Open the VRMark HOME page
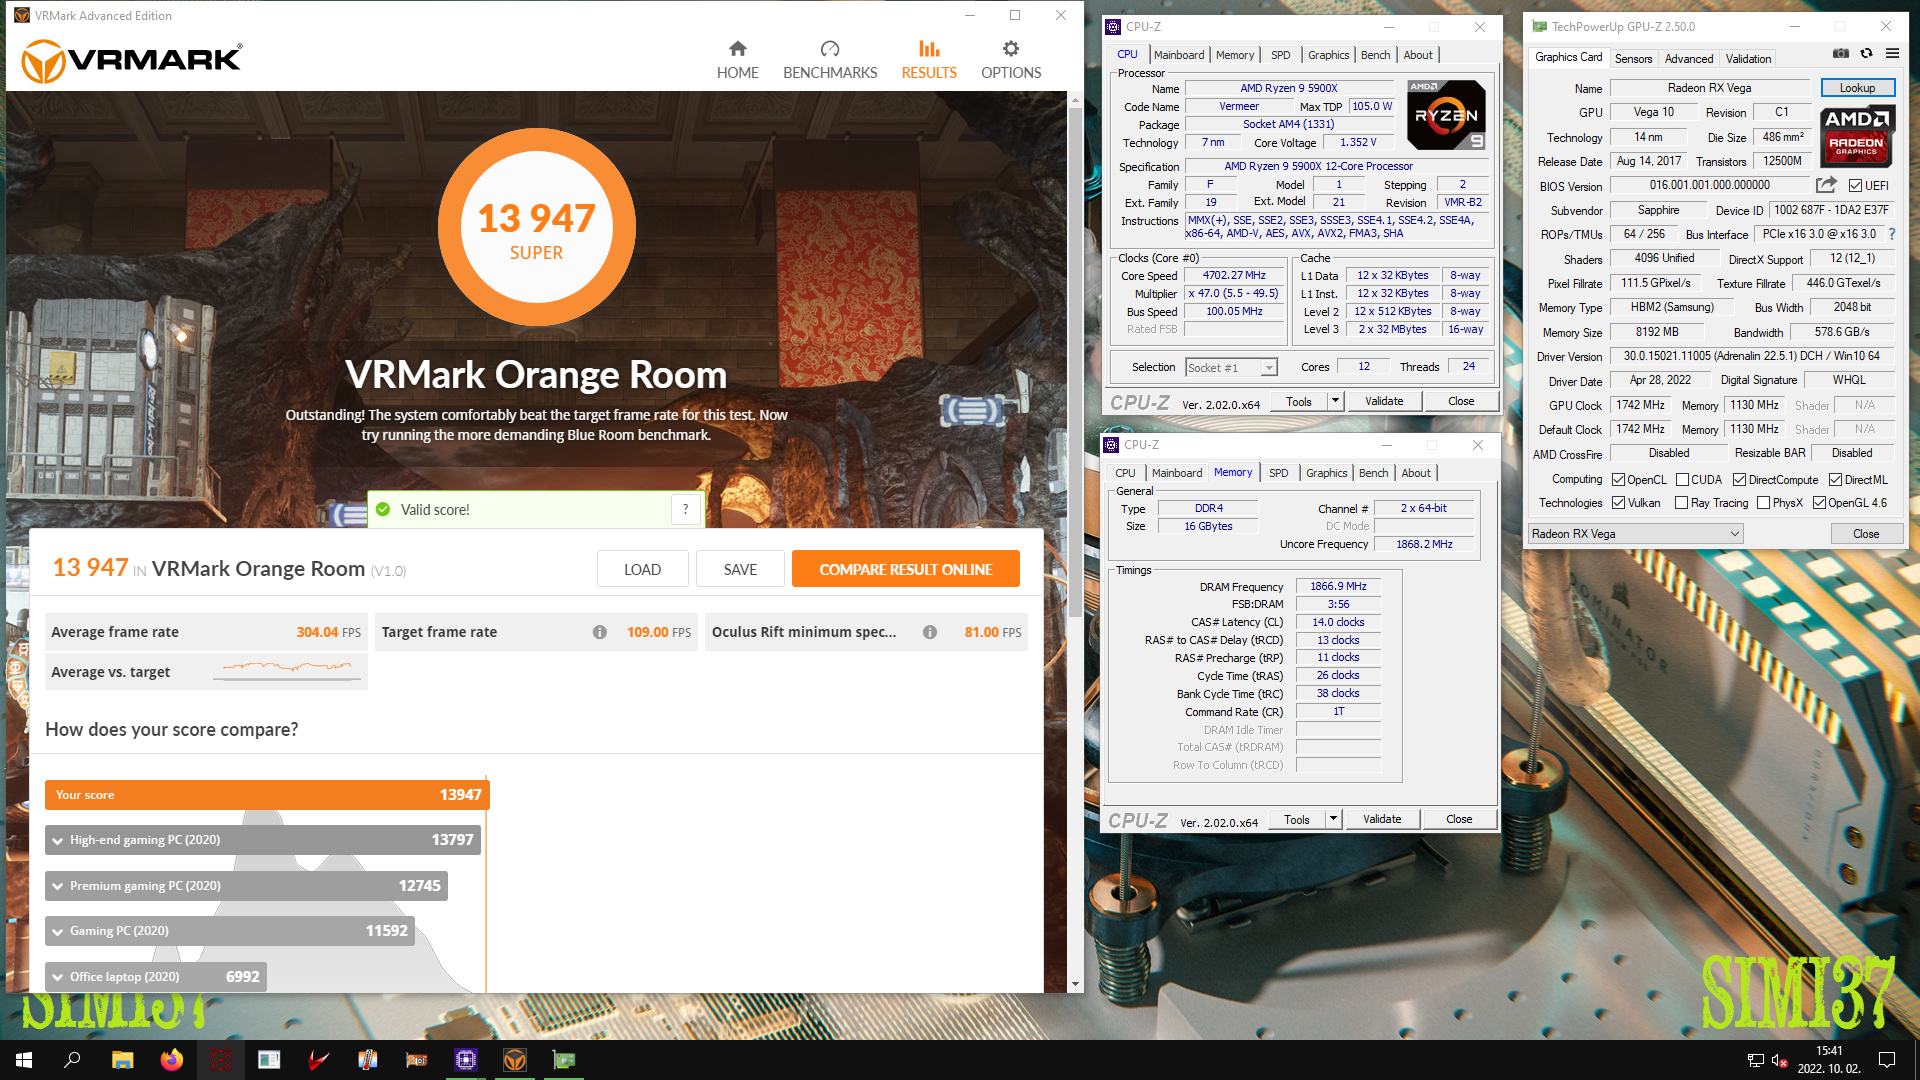The width and height of the screenshot is (1920, 1080). click(x=737, y=60)
